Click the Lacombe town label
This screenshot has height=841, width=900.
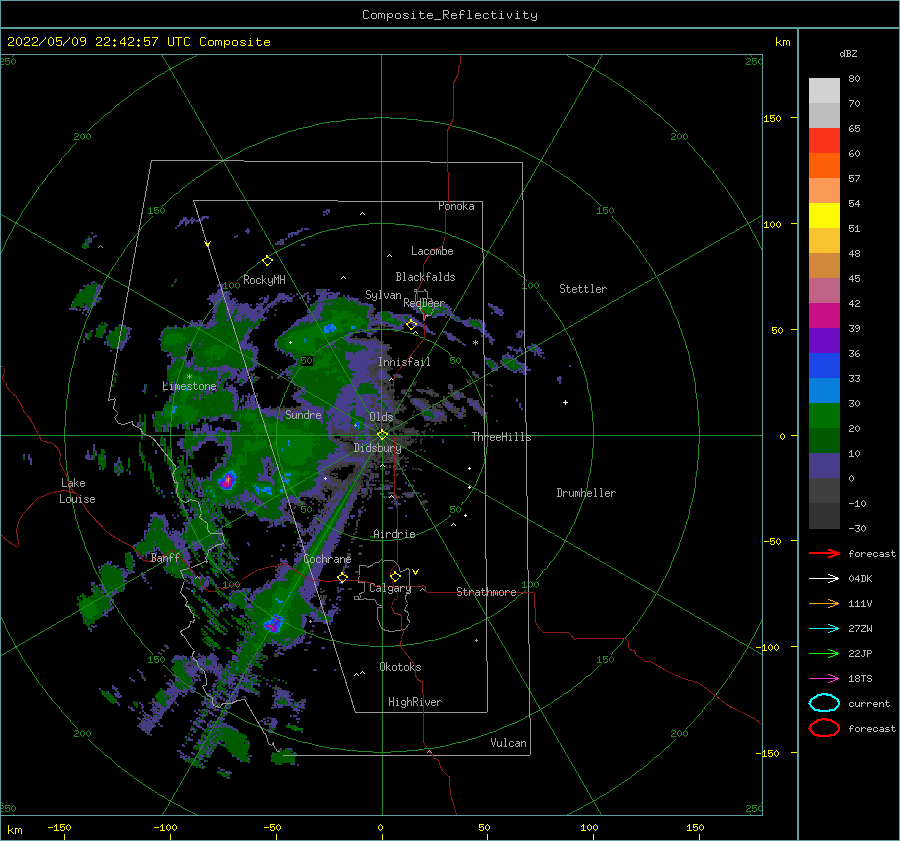pyautogui.click(x=432, y=251)
